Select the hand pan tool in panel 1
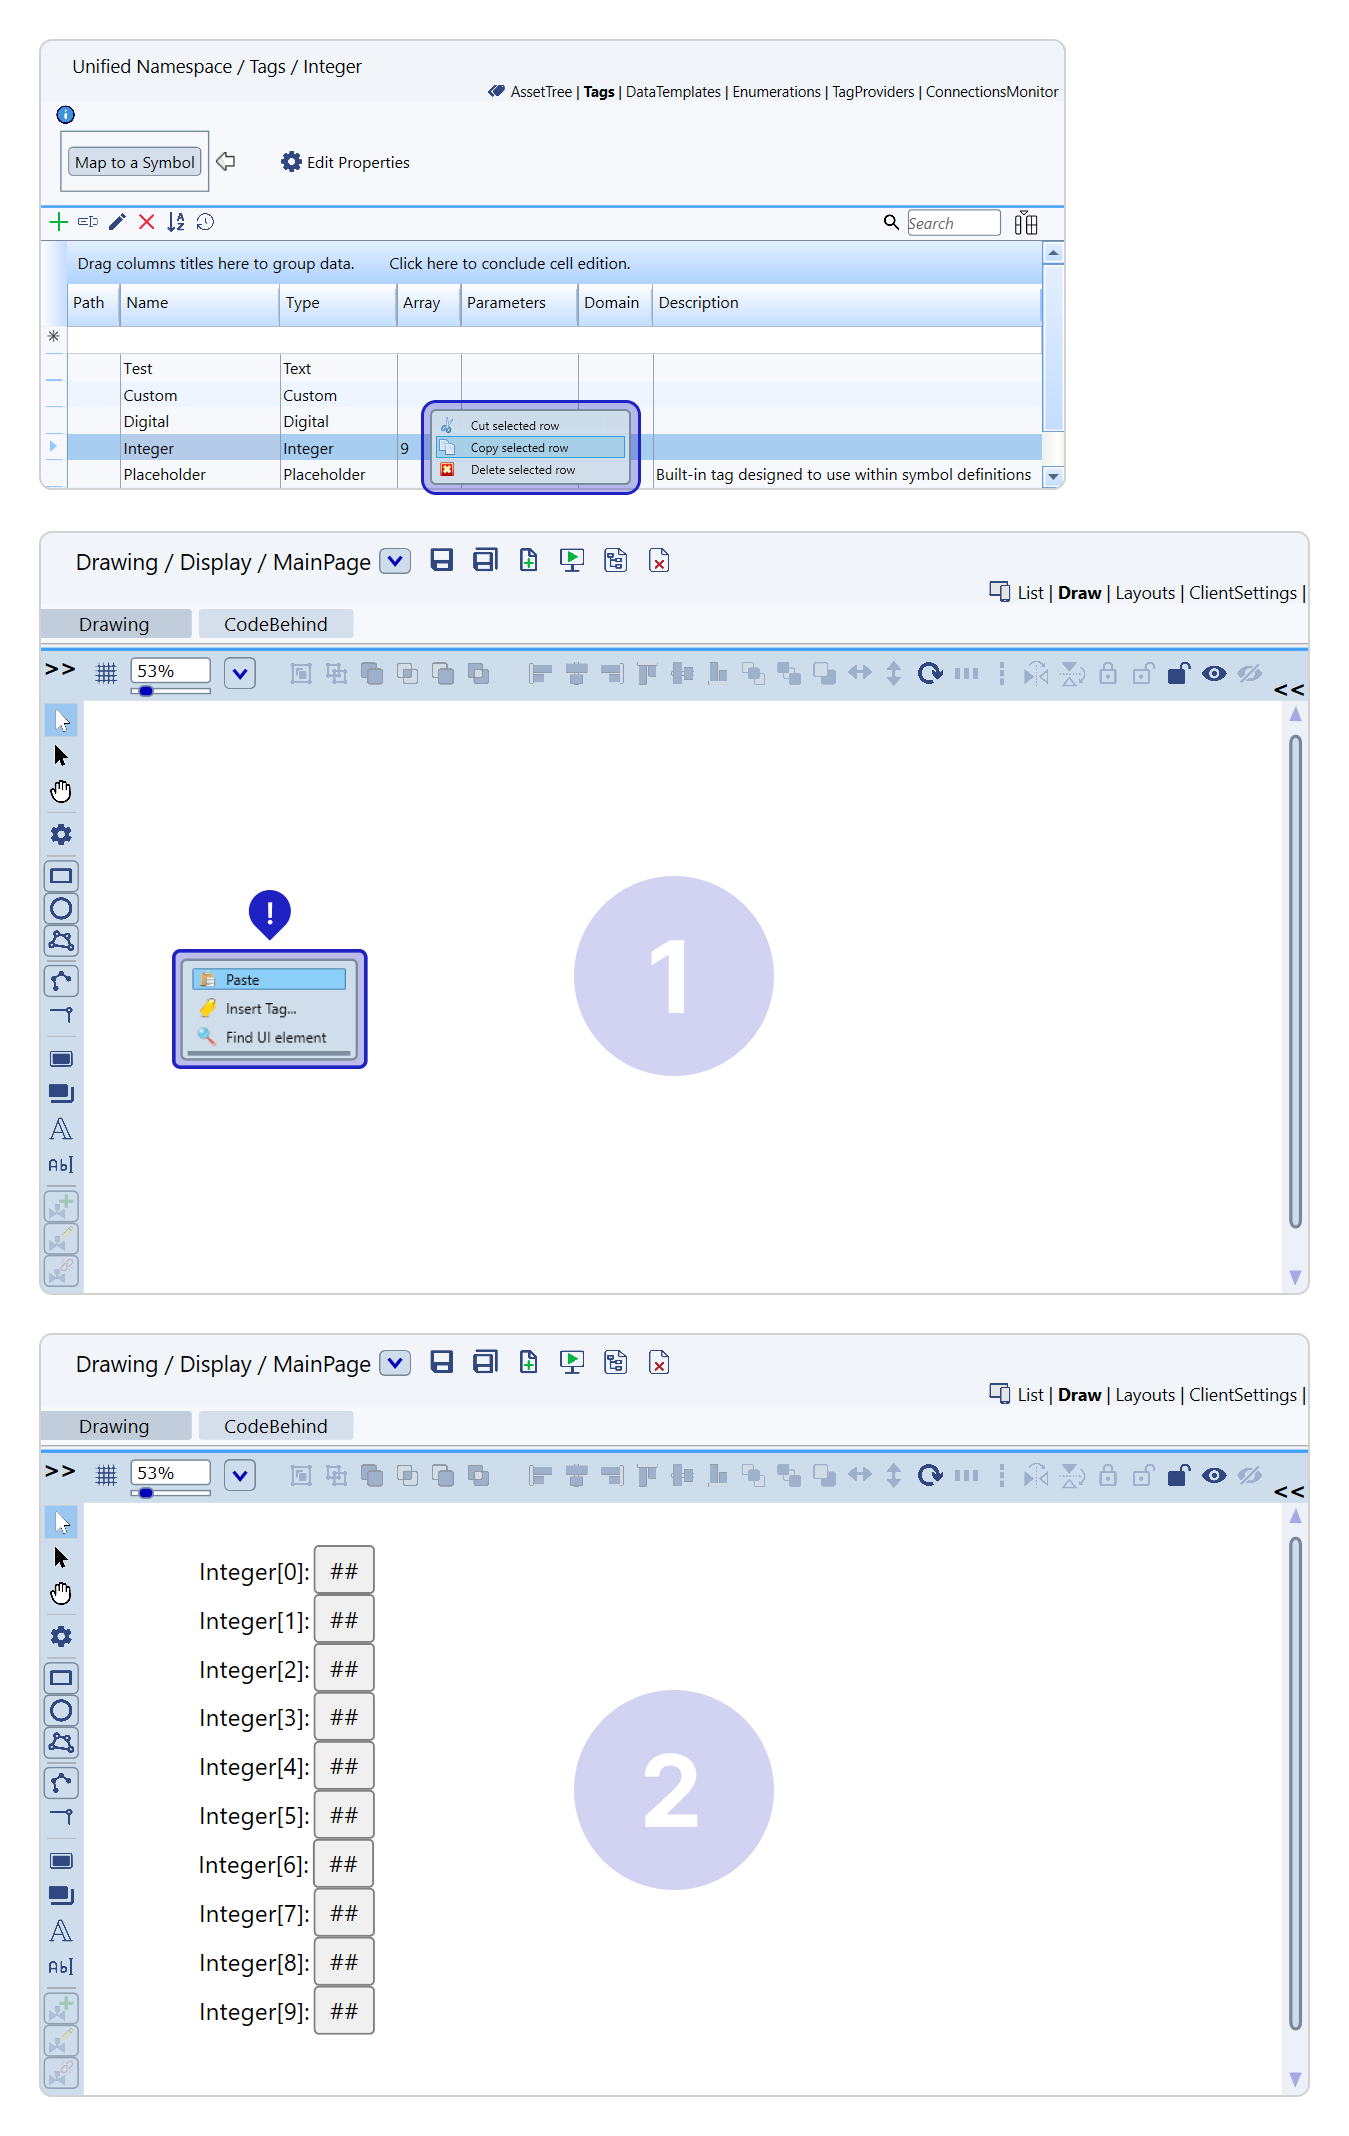1349x2136 pixels. (61, 792)
